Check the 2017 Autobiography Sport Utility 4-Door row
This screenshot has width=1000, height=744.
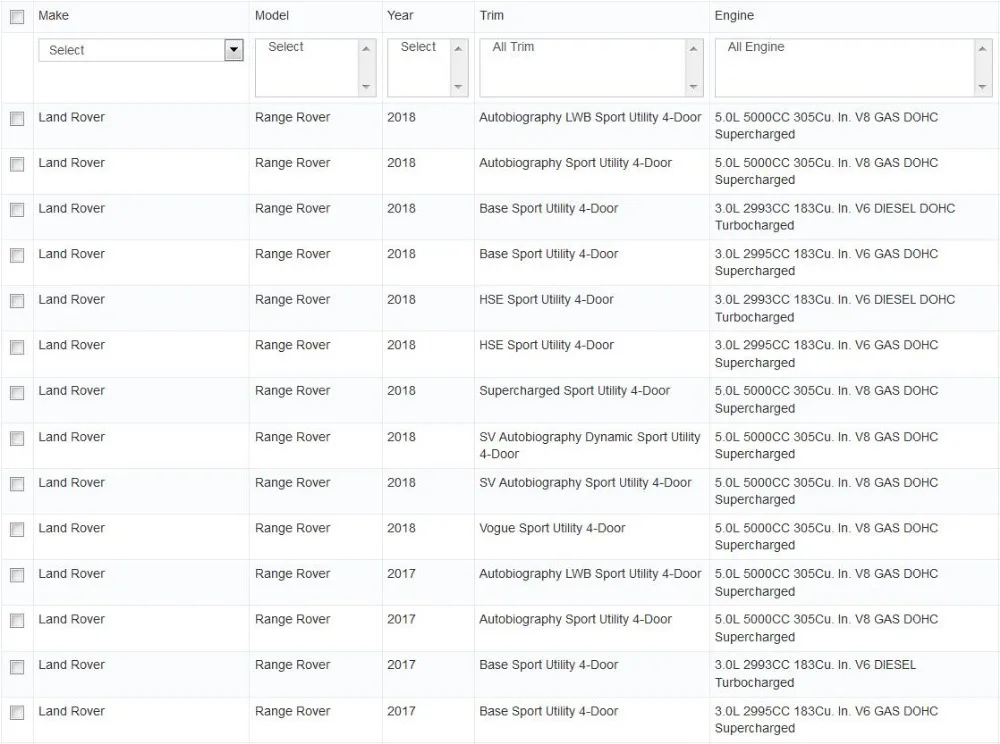tap(17, 621)
